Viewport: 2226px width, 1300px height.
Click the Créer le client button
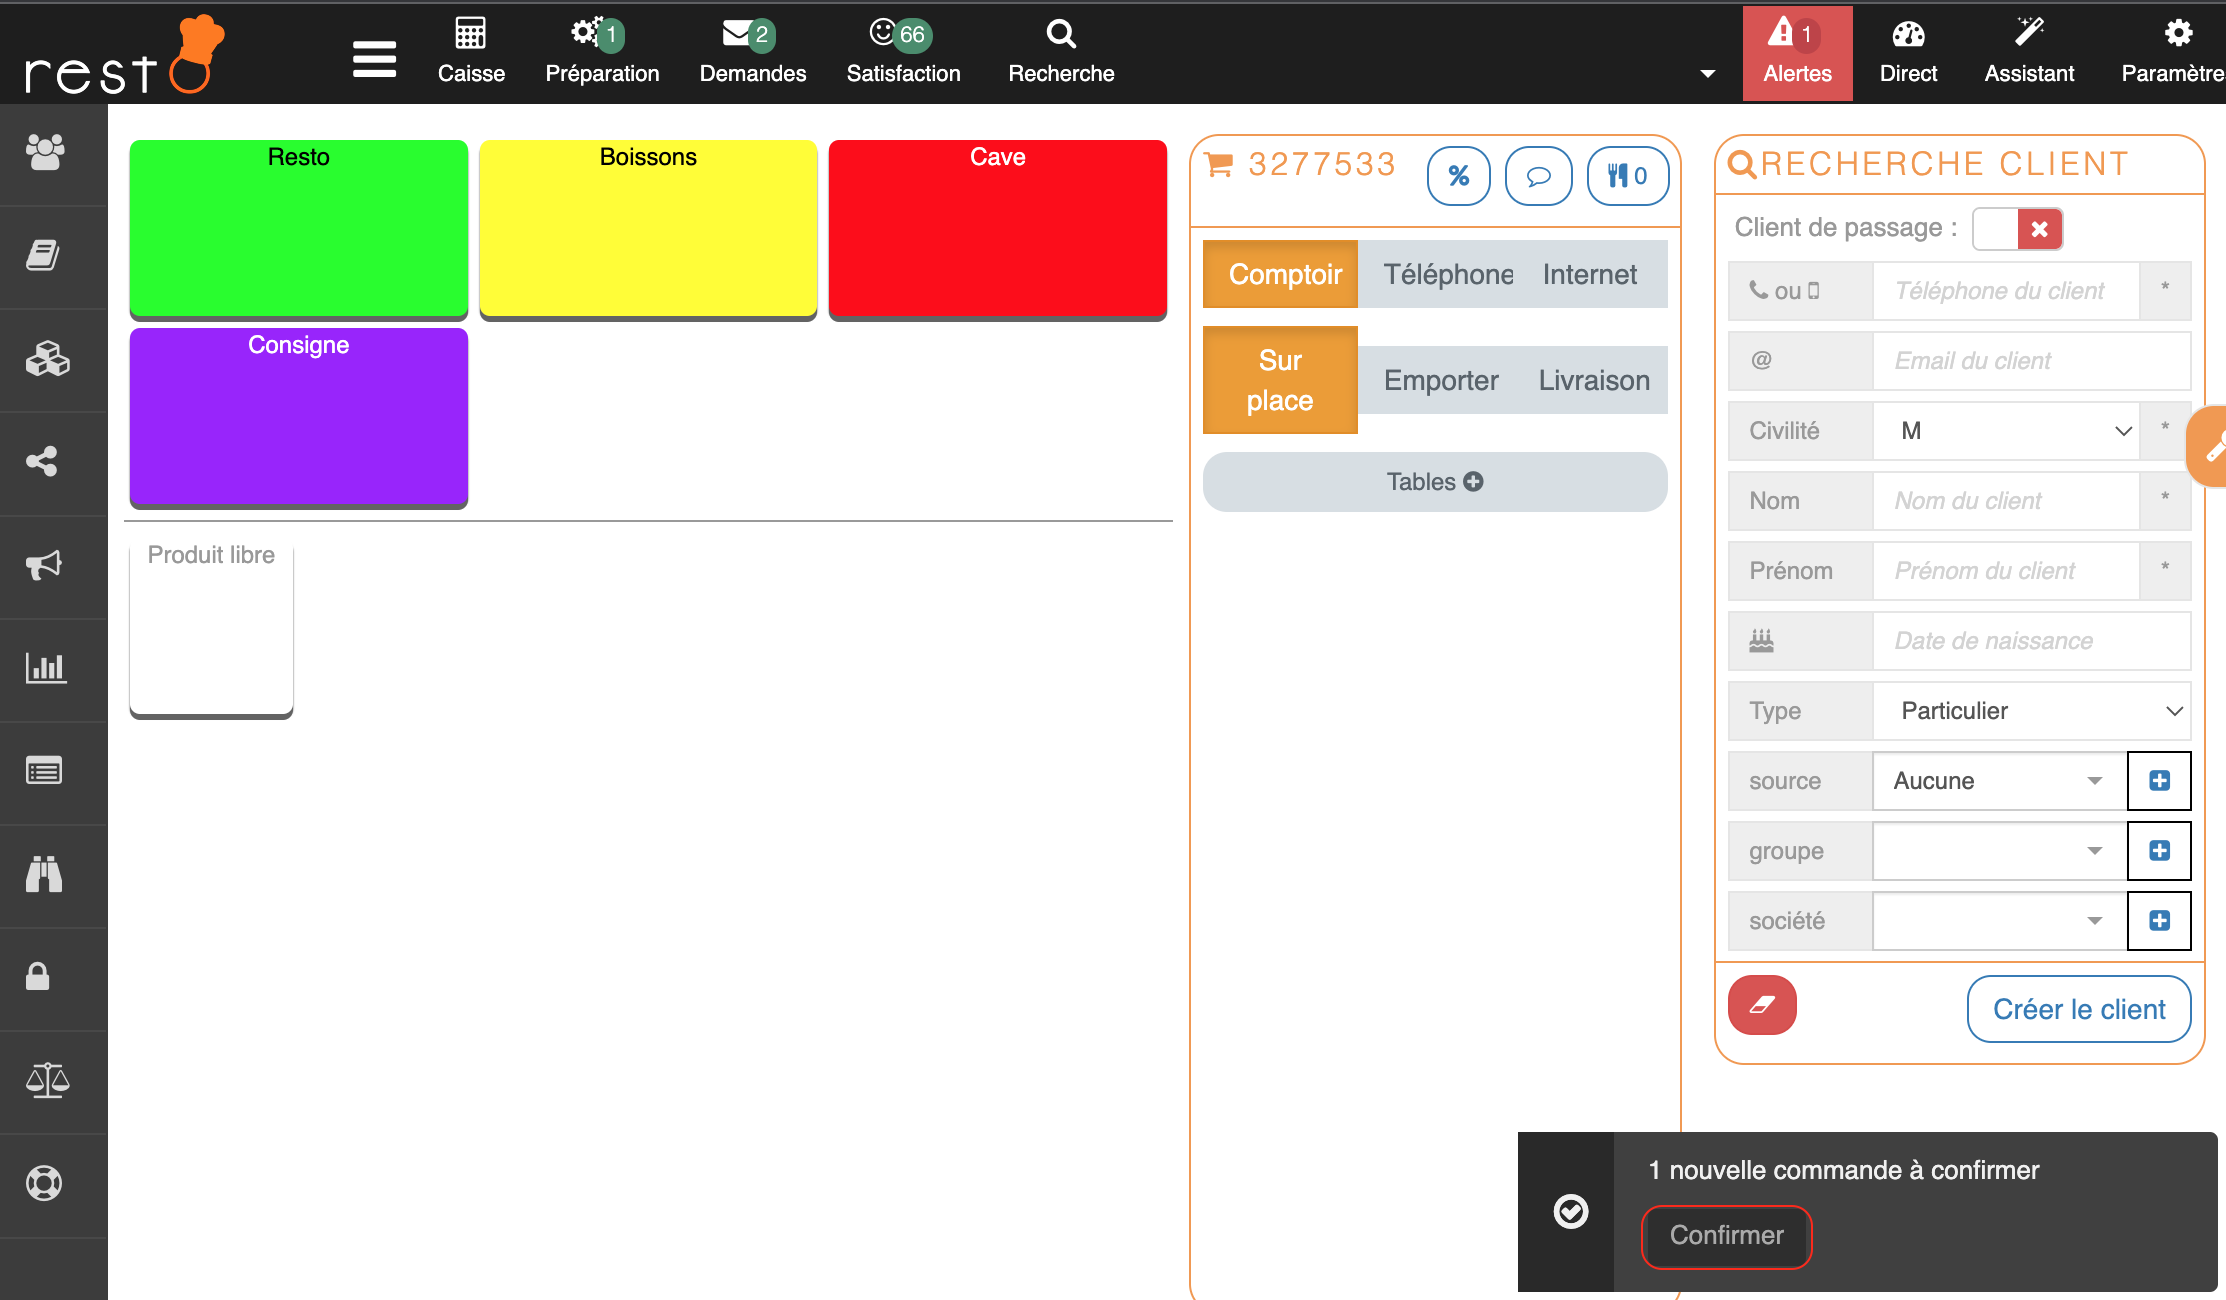coord(2078,1009)
